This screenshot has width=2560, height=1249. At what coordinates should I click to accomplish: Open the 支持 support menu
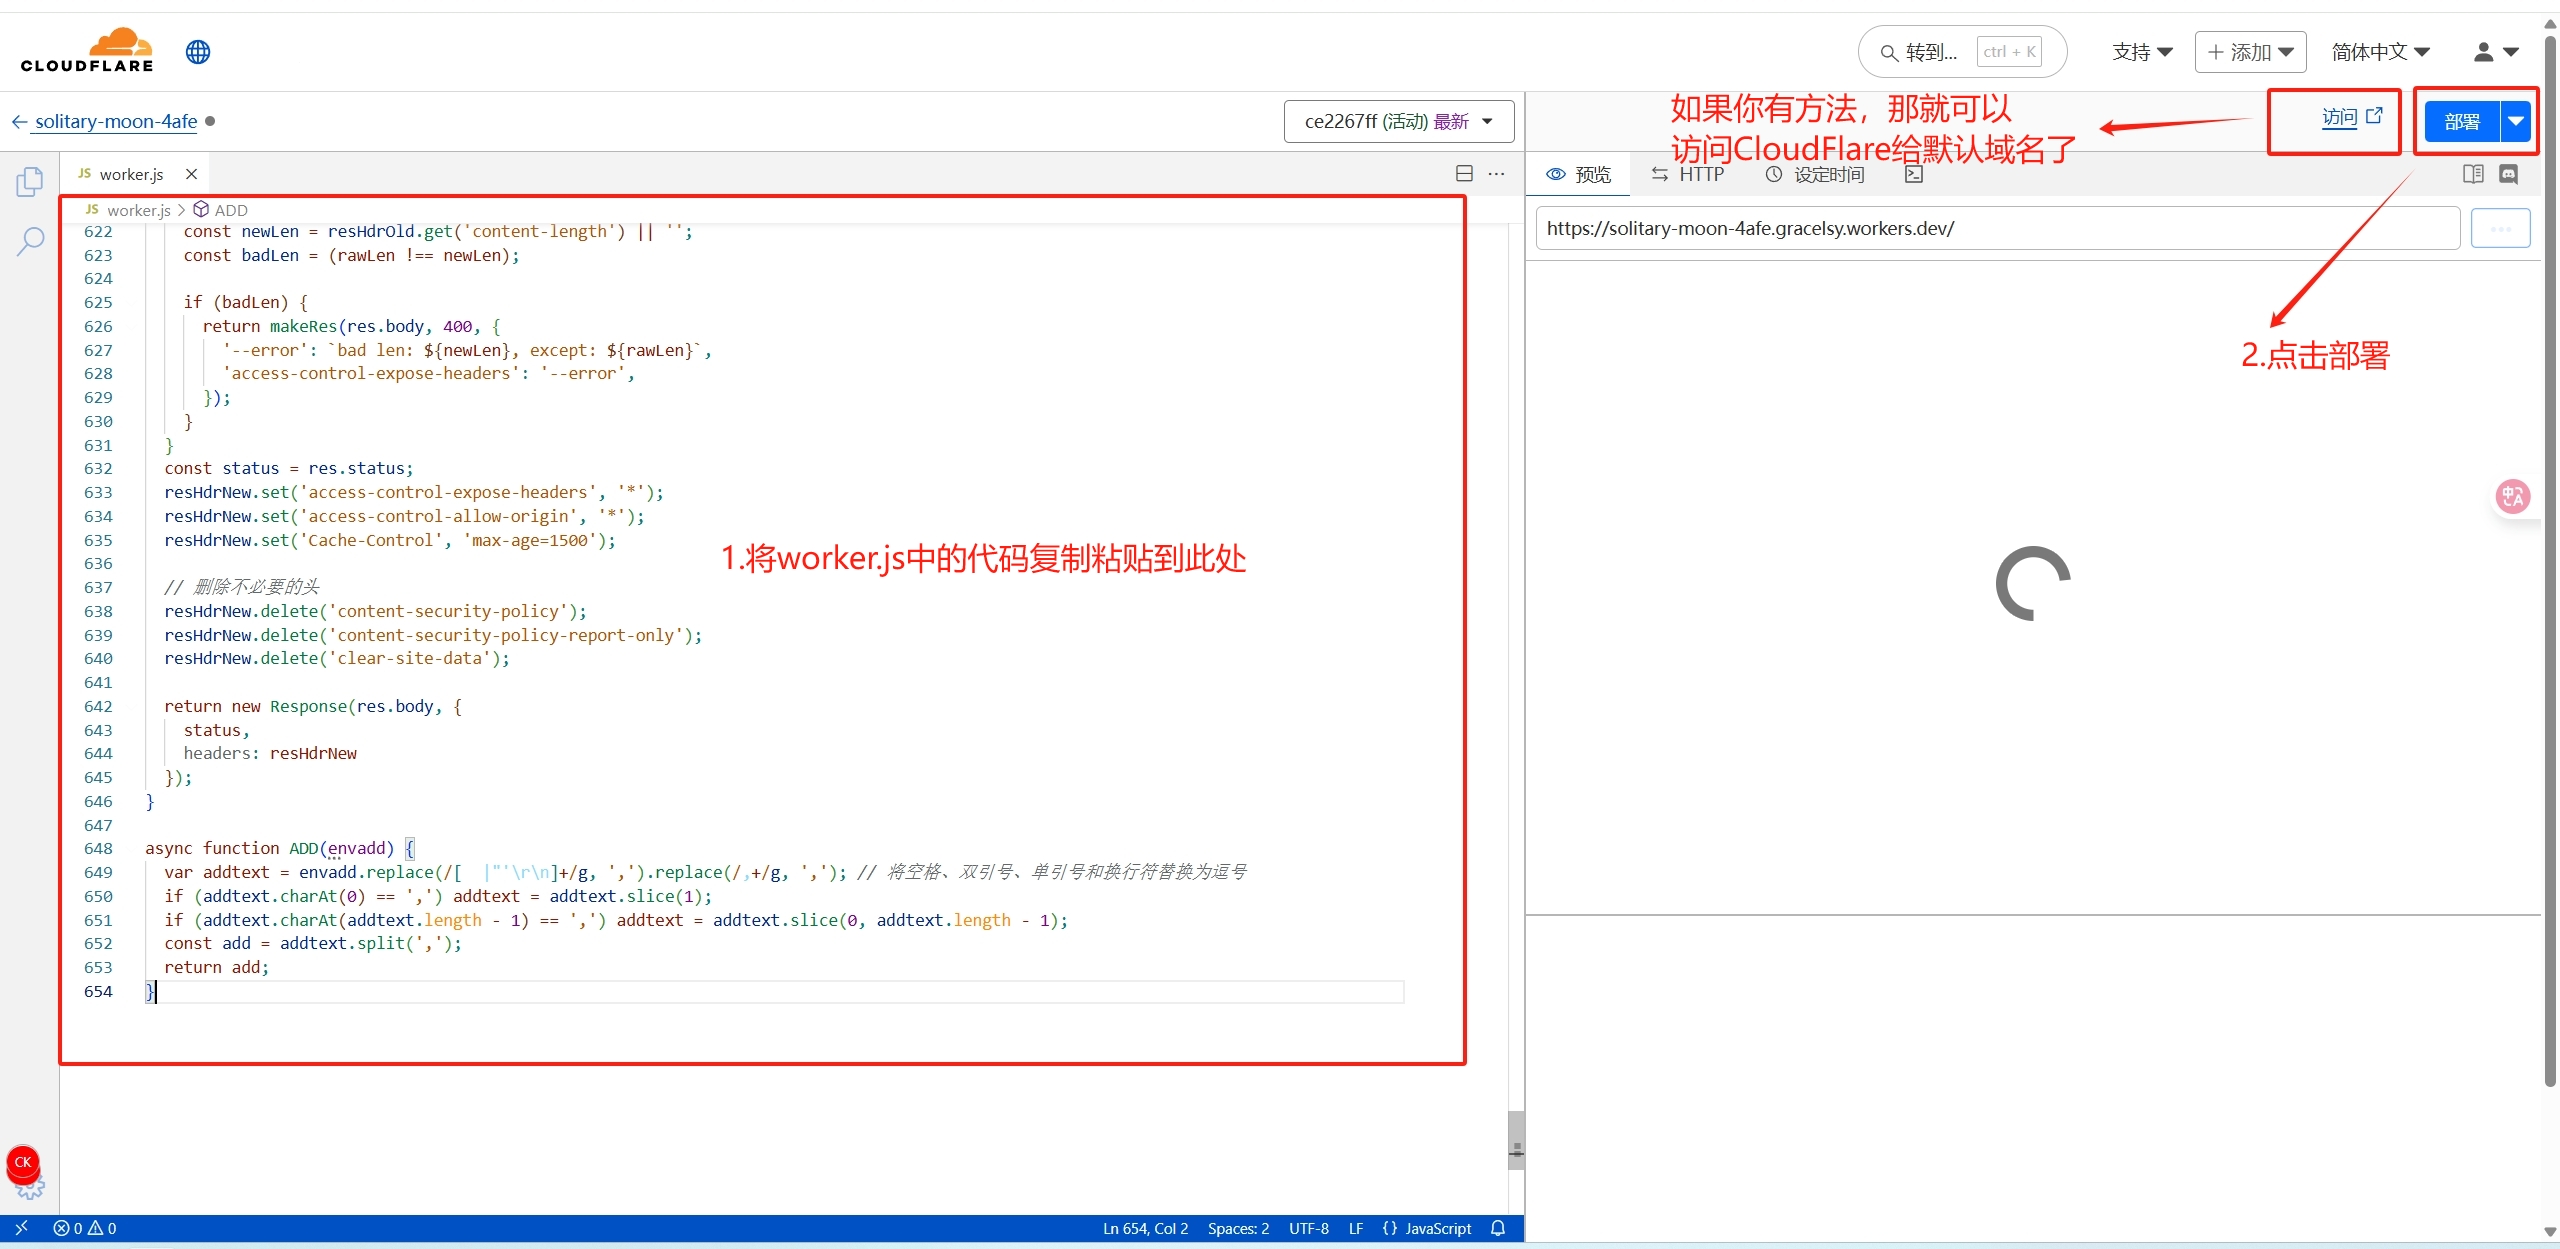click(2141, 52)
